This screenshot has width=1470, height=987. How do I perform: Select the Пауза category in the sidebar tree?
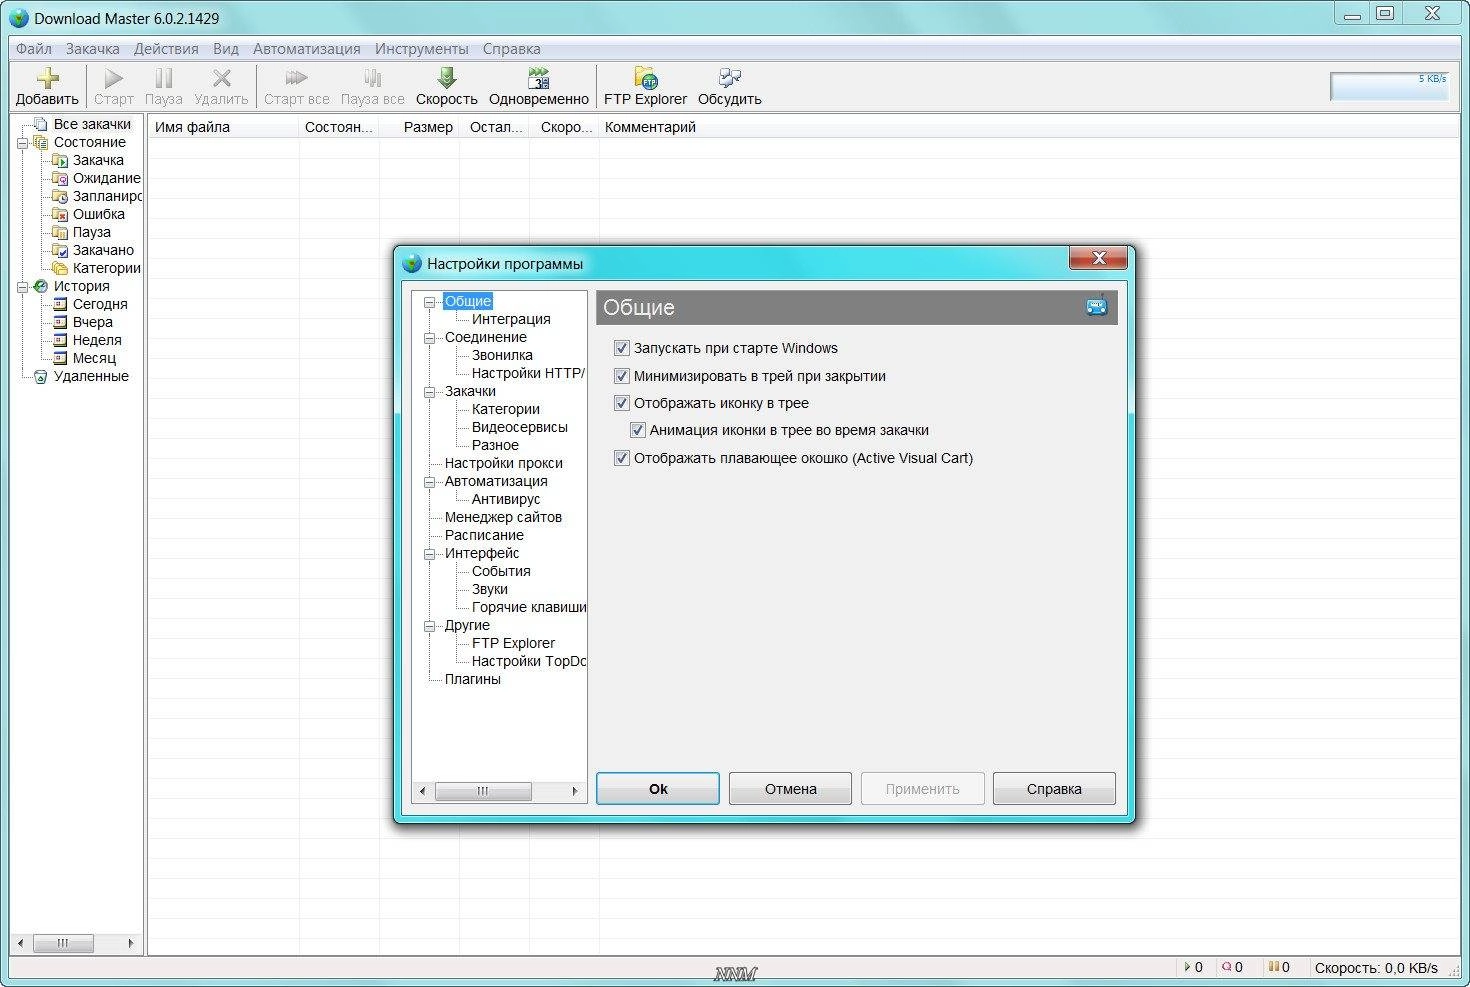[92, 232]
